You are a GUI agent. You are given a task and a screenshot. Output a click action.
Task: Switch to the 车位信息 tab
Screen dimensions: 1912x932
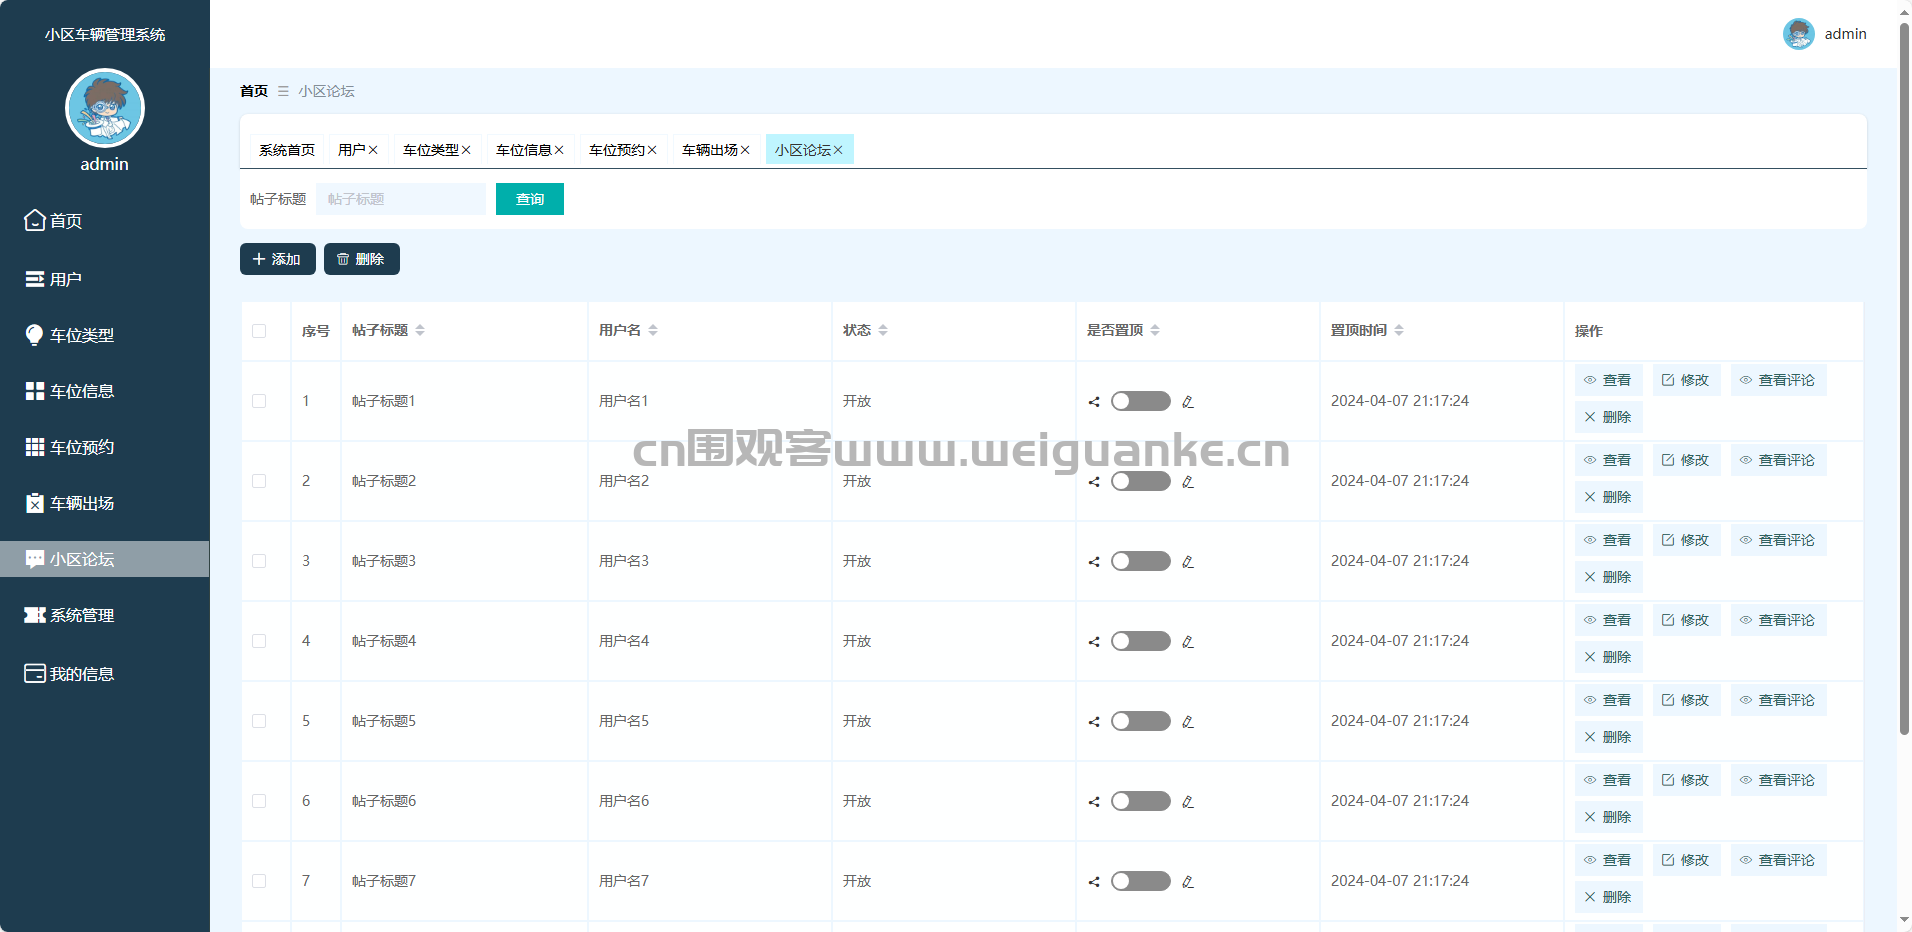coord(523,150)
